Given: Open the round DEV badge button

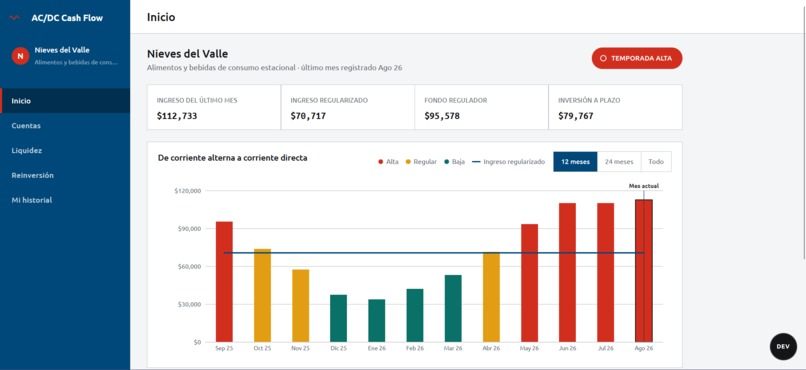Looking at the screenshot, I should (783, 346).
